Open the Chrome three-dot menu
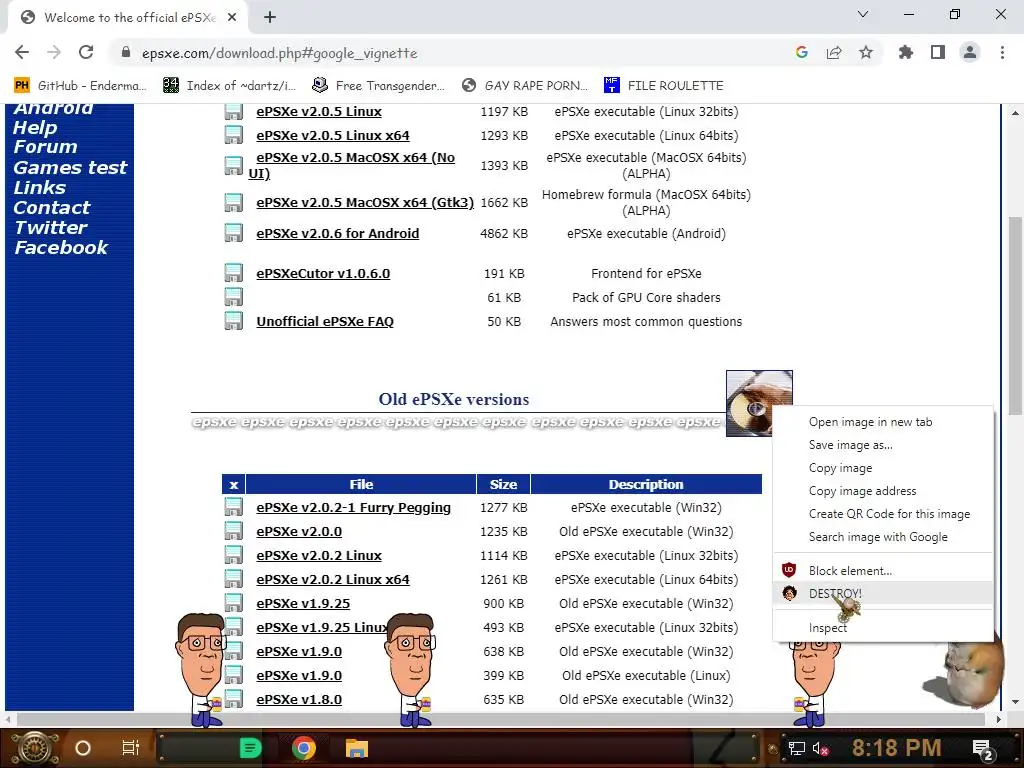 click(x=1002, y=52)
